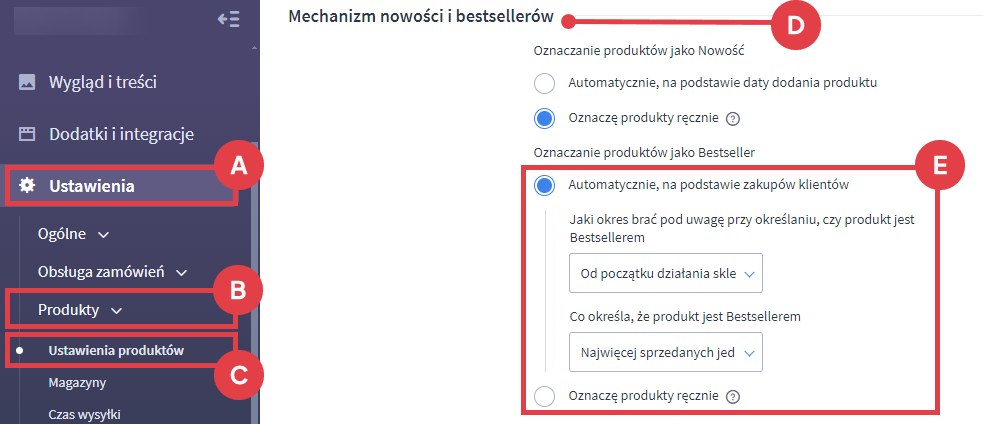The width and height of the screenshot is (983, 424).
Task: Select manual marking for Bestseller products
Action: (x=544, y=397)
